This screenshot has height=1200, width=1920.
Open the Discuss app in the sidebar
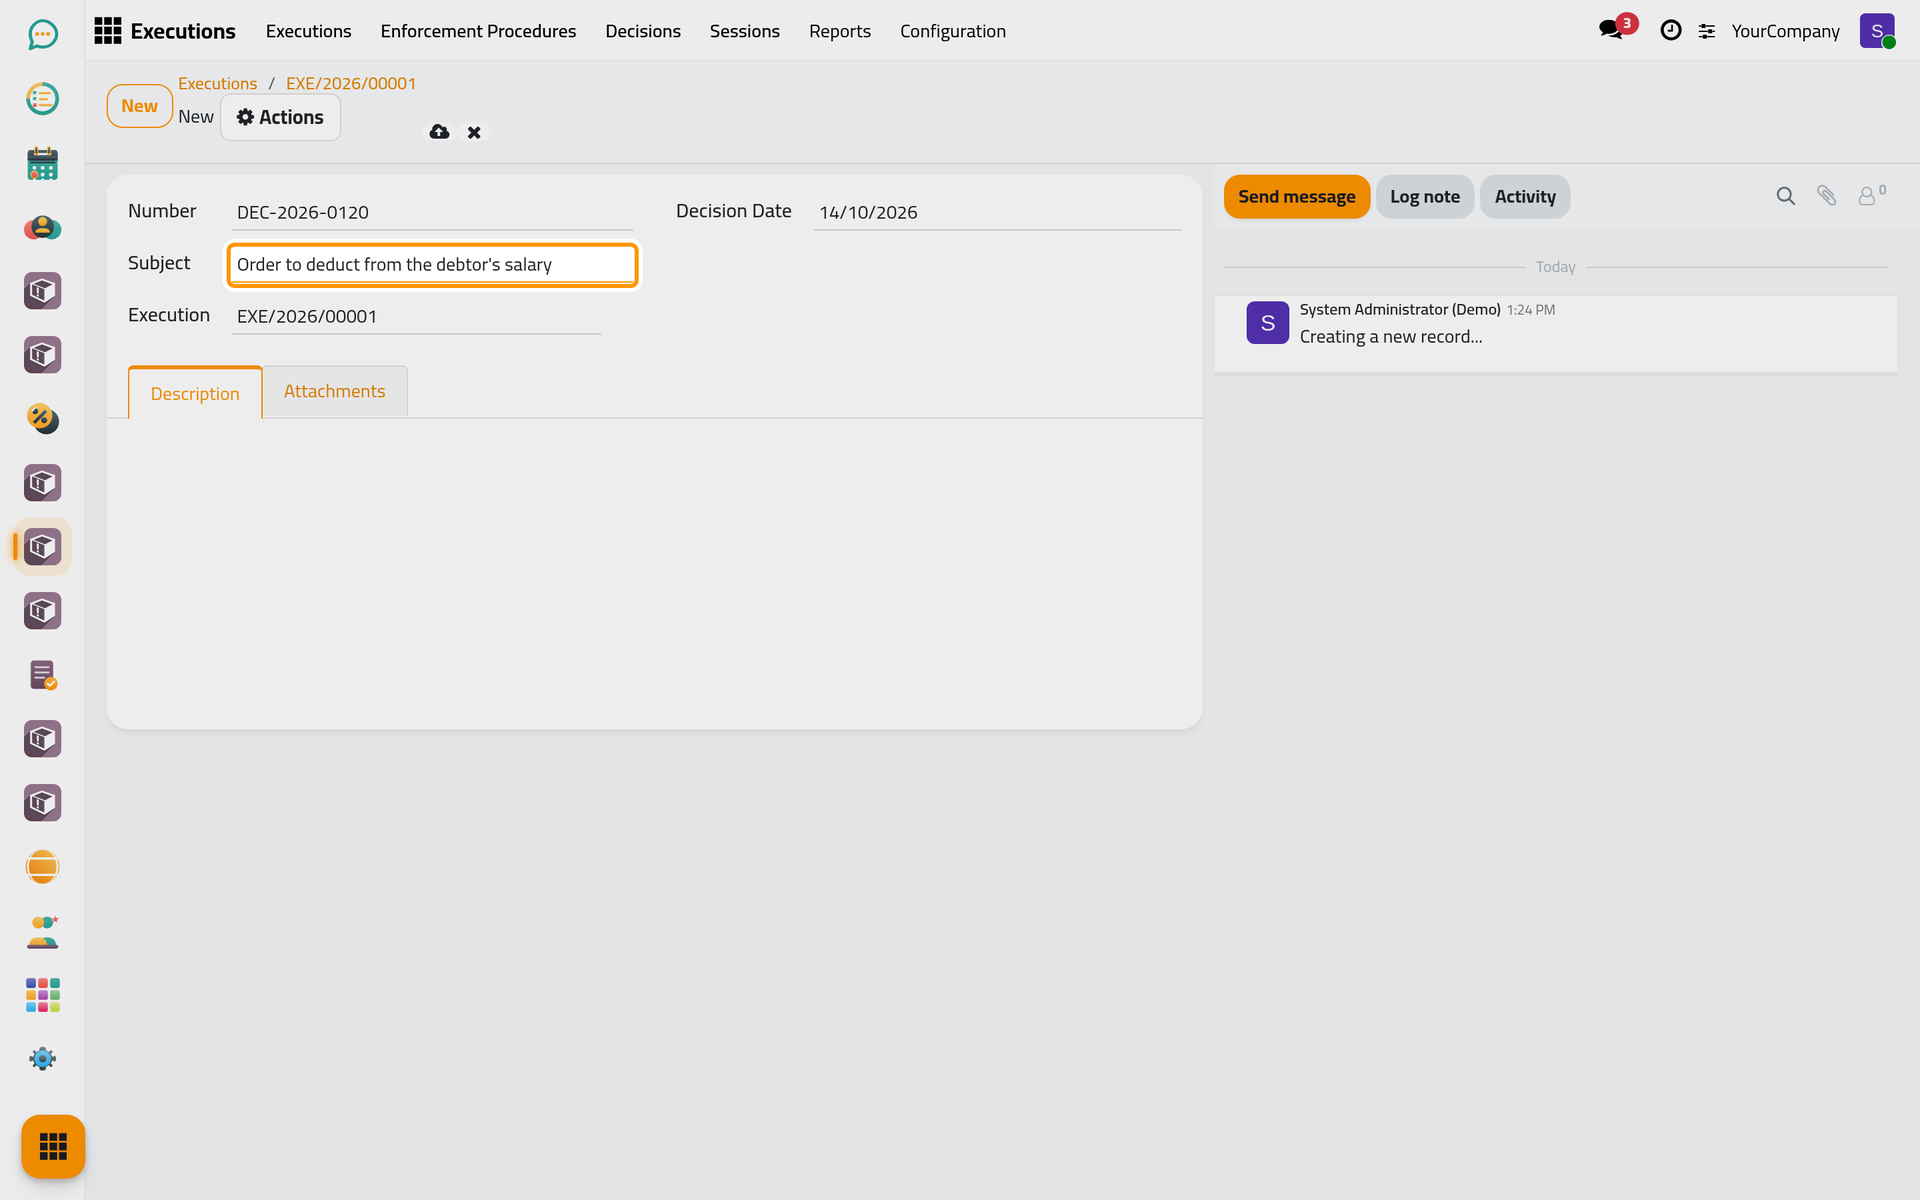pos(42,35)
